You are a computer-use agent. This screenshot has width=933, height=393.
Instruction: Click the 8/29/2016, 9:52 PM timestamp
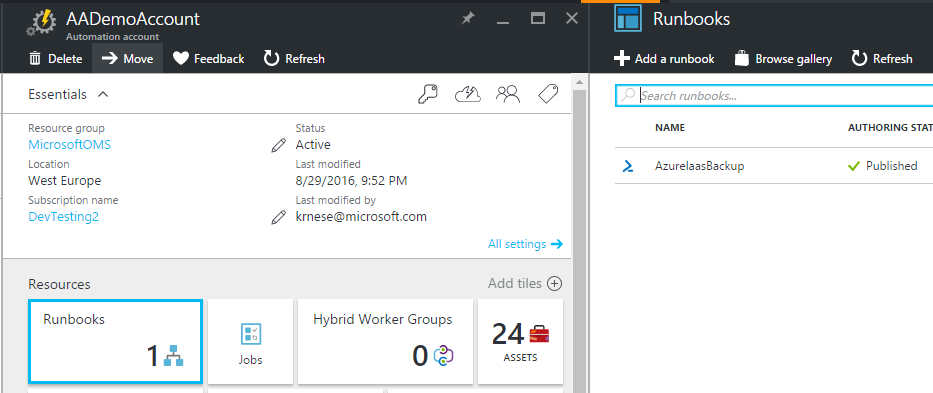pos(351,180)
